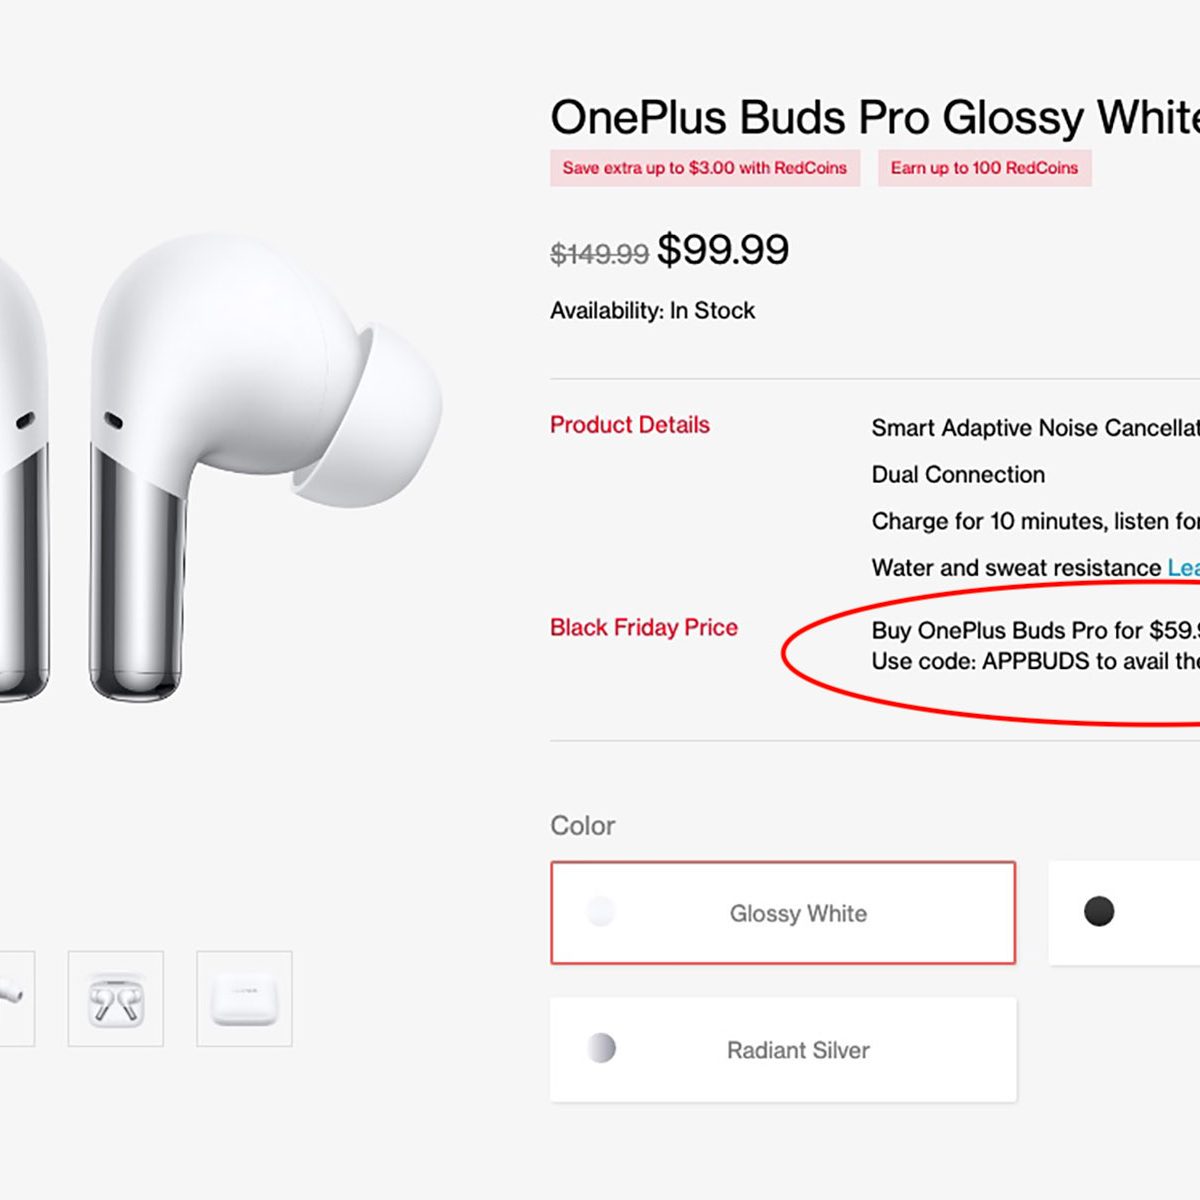Pick the black color swatch dot
The width and height of the screenshot is (1200, 1200).
(x=1099, y=911)
